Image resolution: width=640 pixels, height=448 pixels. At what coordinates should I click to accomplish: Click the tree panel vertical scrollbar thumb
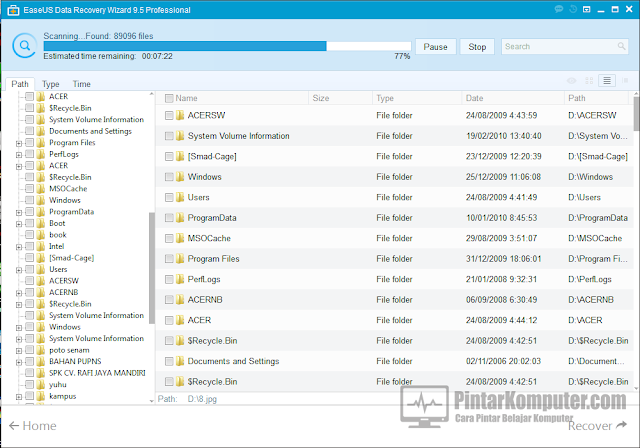click(152, 268)
